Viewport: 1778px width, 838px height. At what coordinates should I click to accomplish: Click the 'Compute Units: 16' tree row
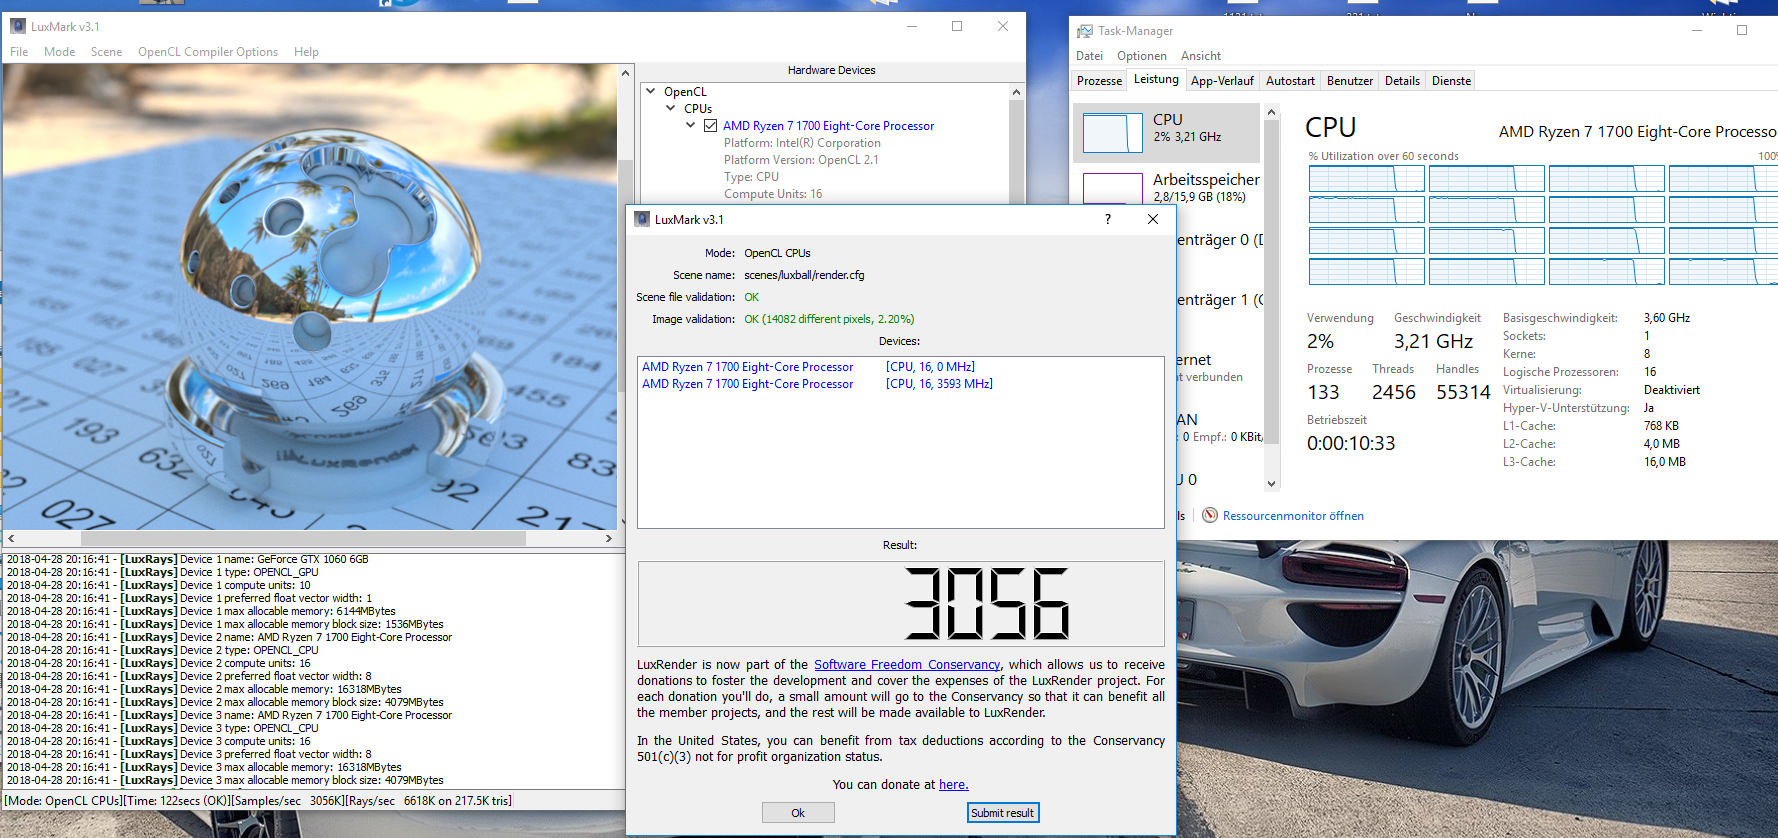point(773,194)
